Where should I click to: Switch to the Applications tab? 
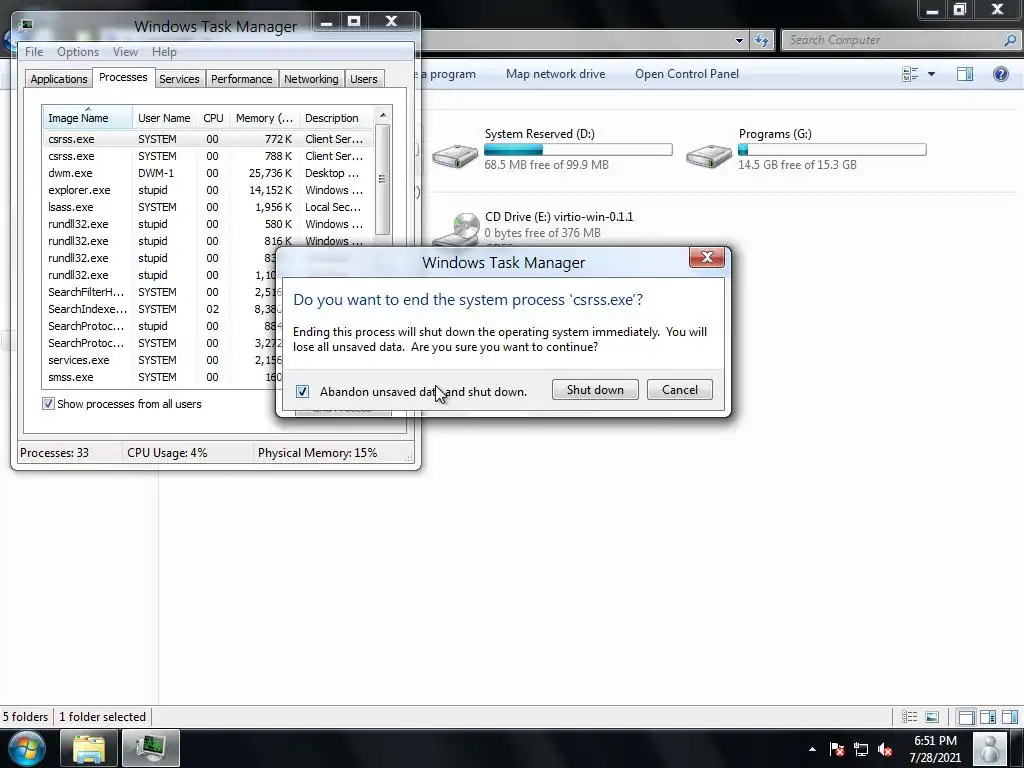pos(58,79)
